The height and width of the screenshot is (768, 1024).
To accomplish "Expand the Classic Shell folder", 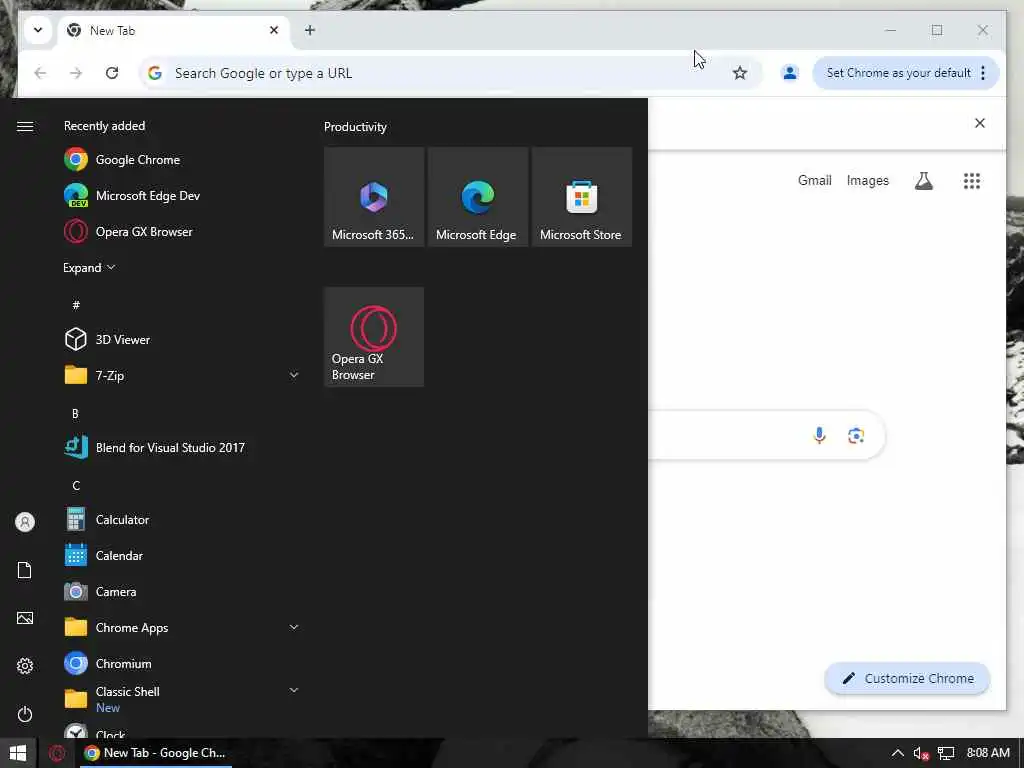I will coord(294,690).
